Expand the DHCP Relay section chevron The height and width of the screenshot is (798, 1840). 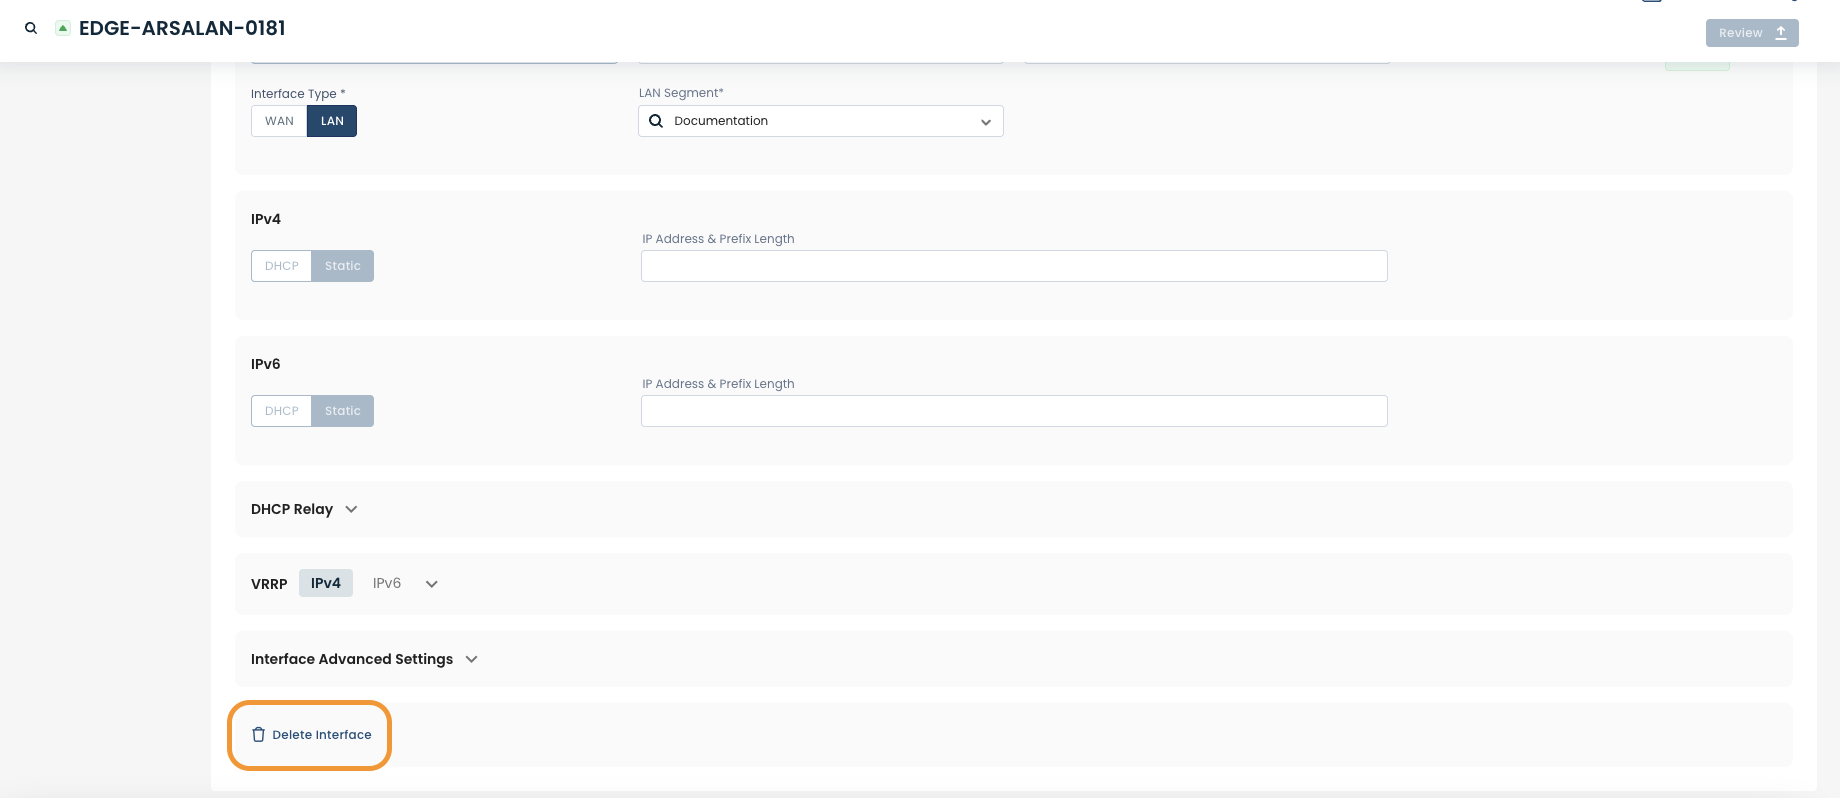(351, 509)
